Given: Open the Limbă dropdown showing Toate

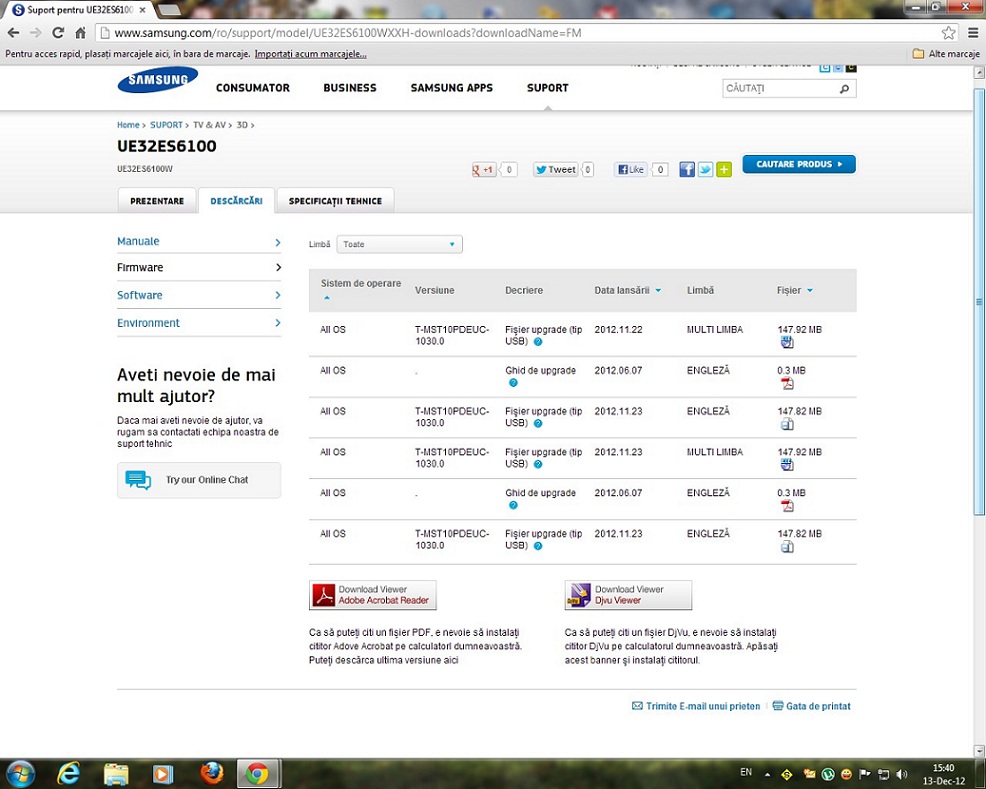Looking at the screenshot, I should click(400, 244).
